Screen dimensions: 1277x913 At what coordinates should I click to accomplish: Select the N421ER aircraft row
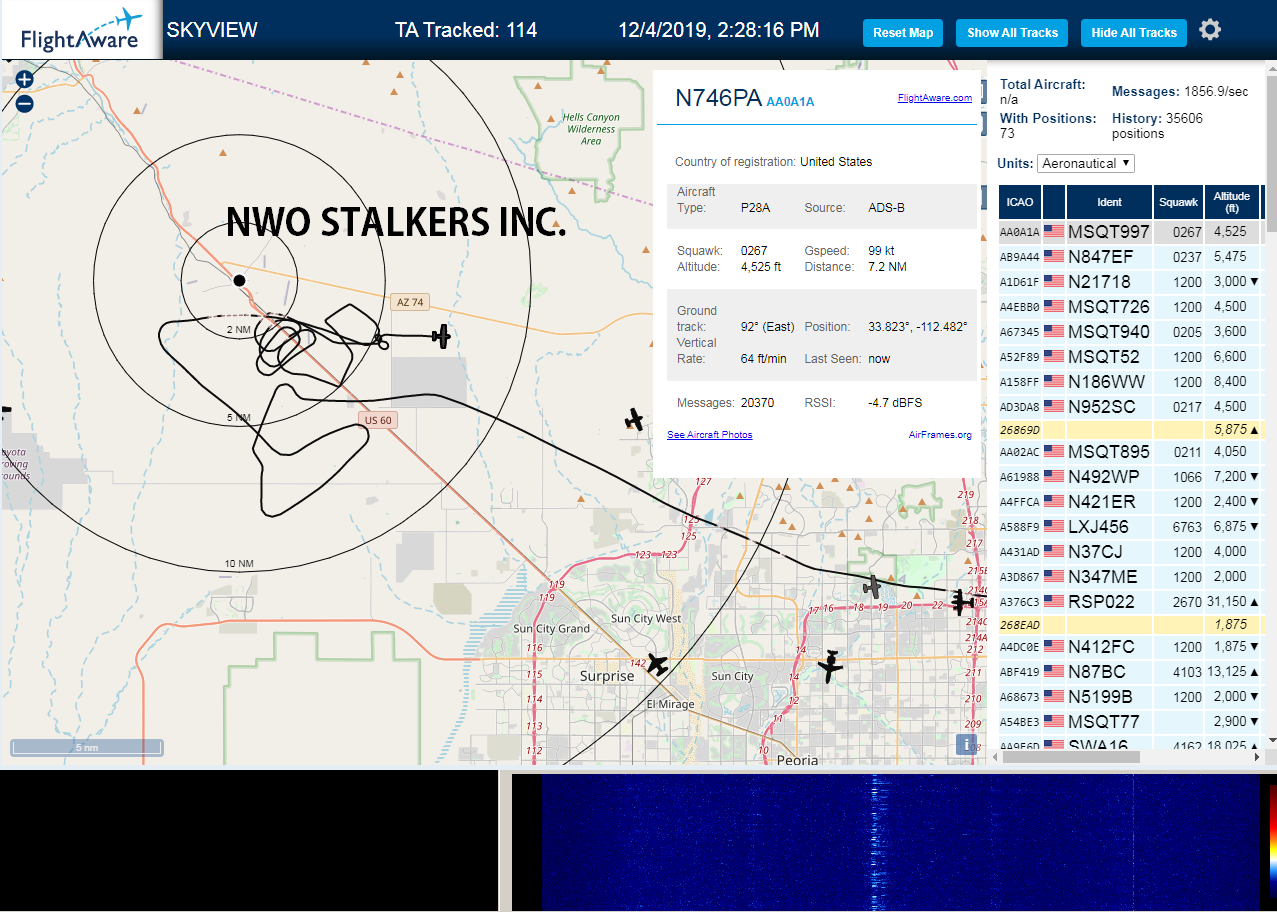pos(1130,502)
